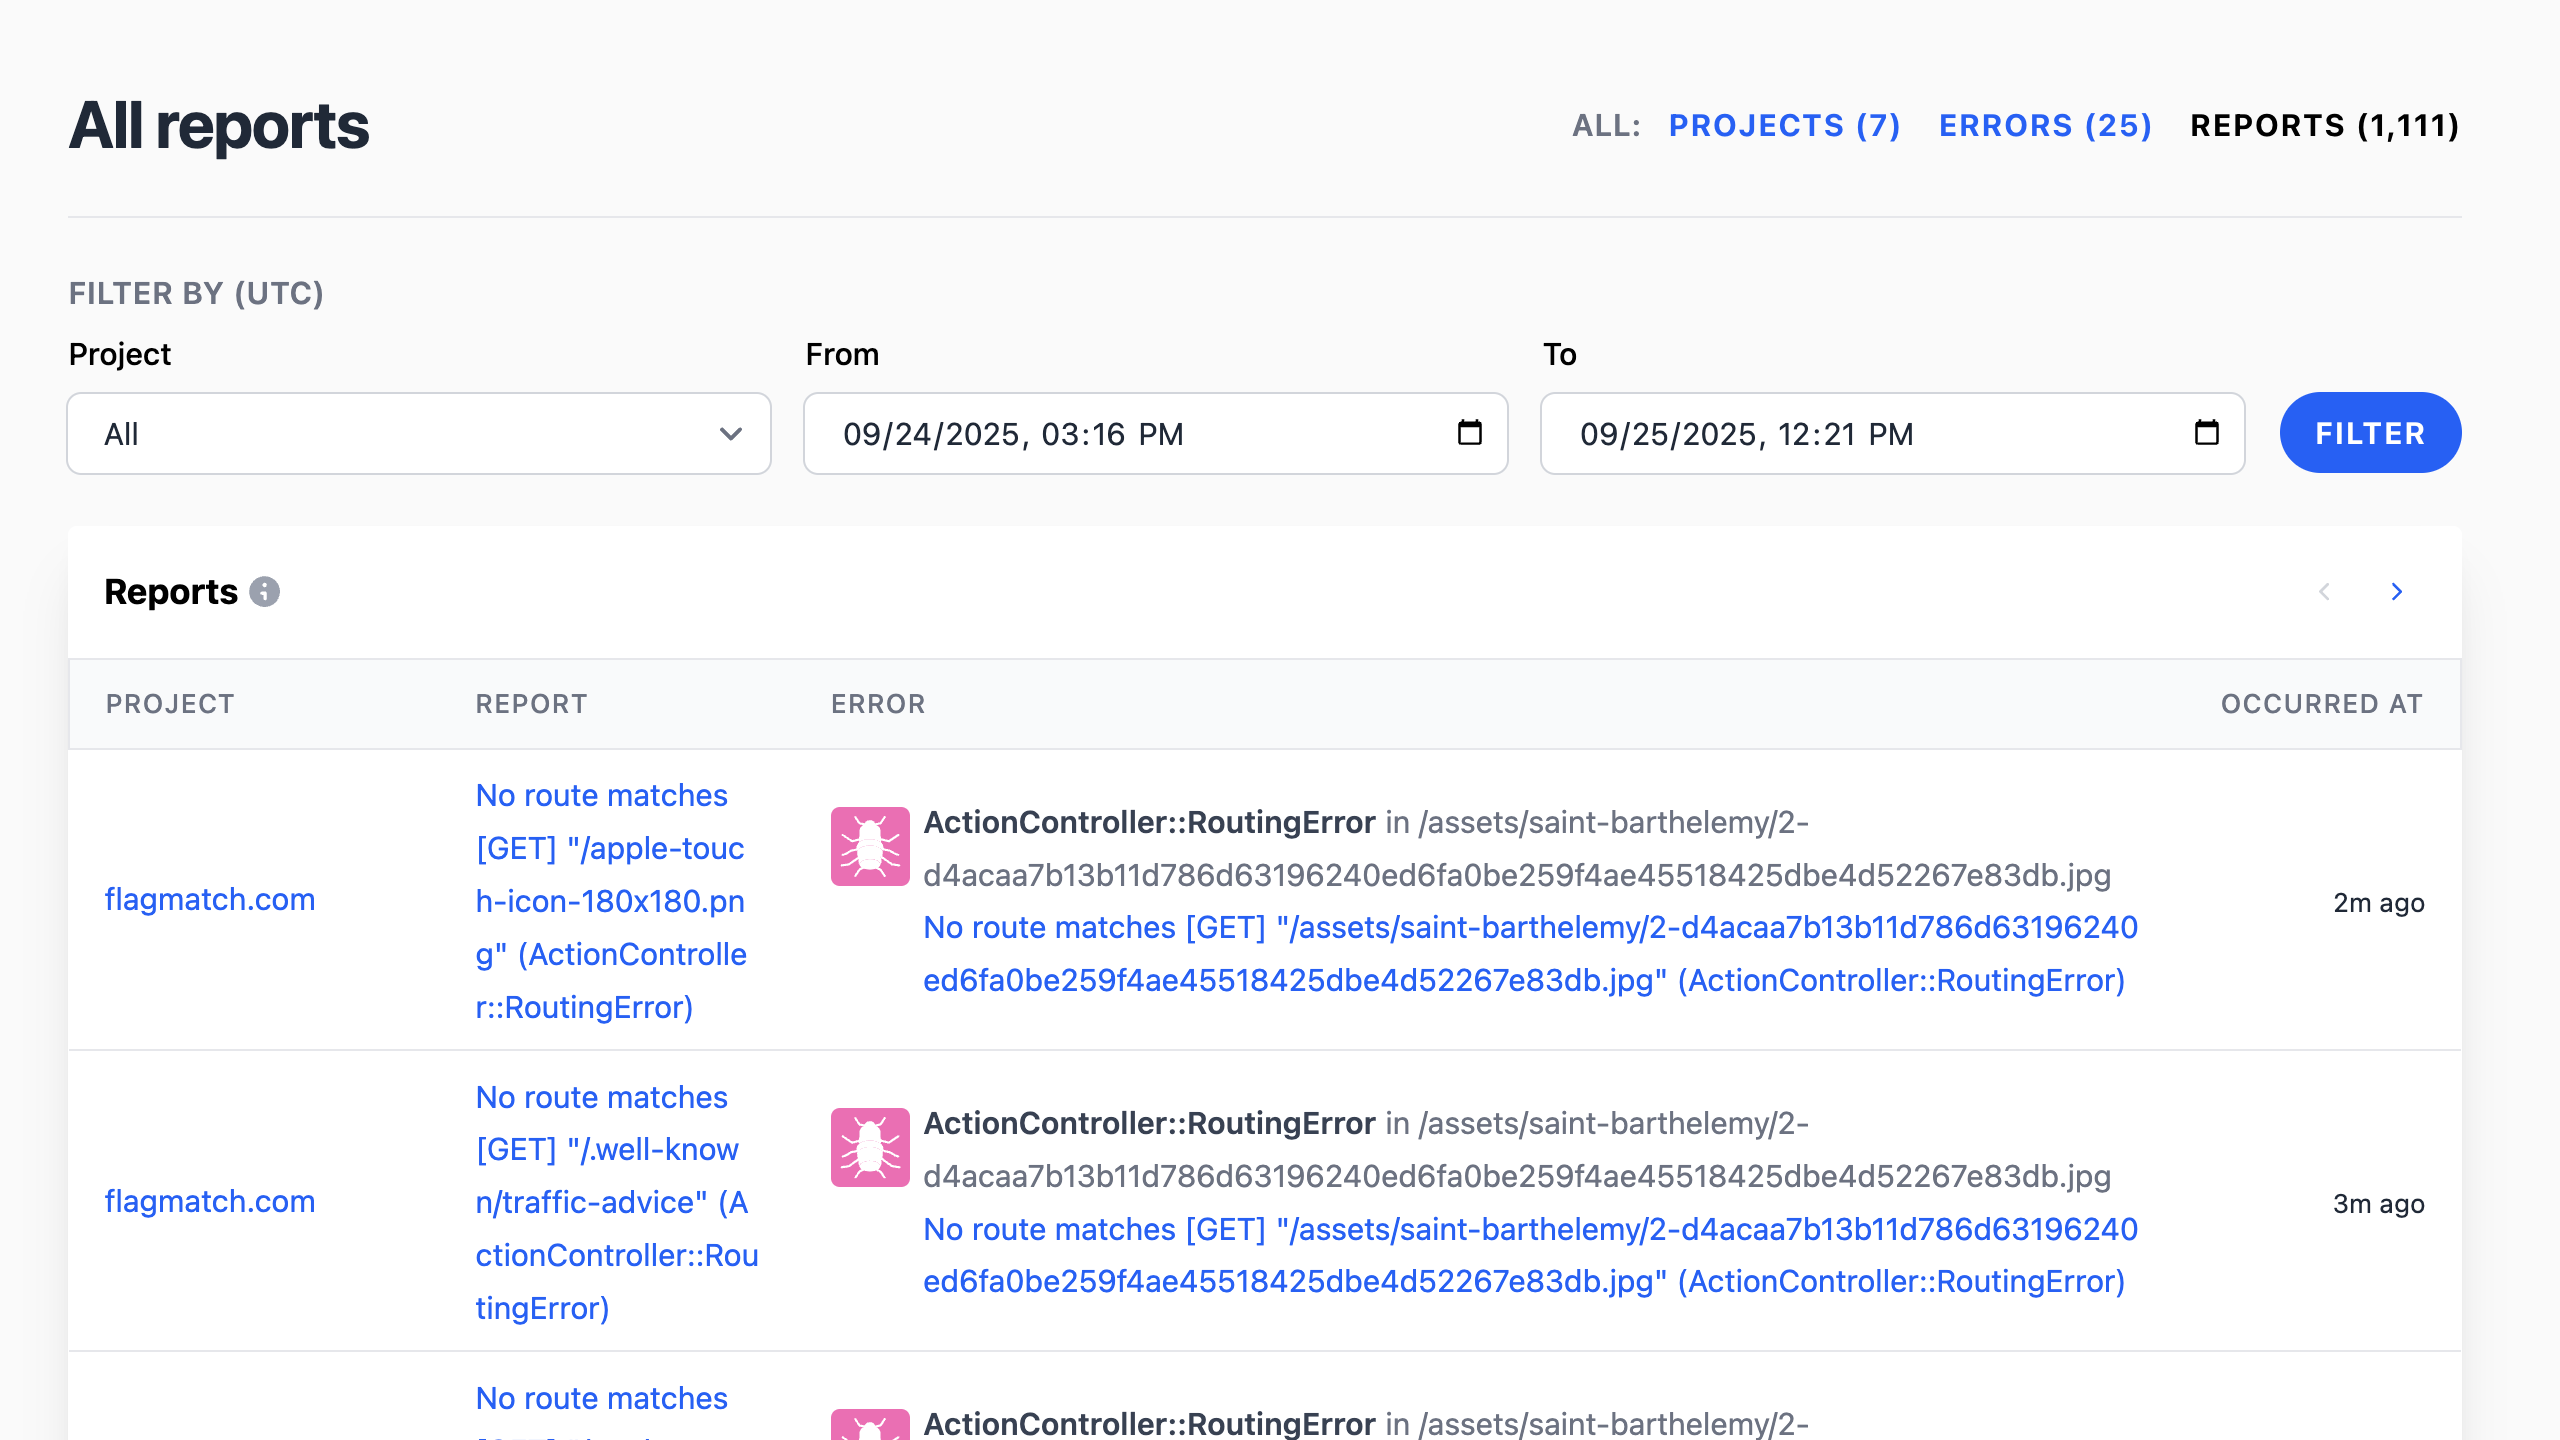Click bug icon in the 2m ago row
This screenshot has height=1440, width=2560.
(x=870, y=846)
